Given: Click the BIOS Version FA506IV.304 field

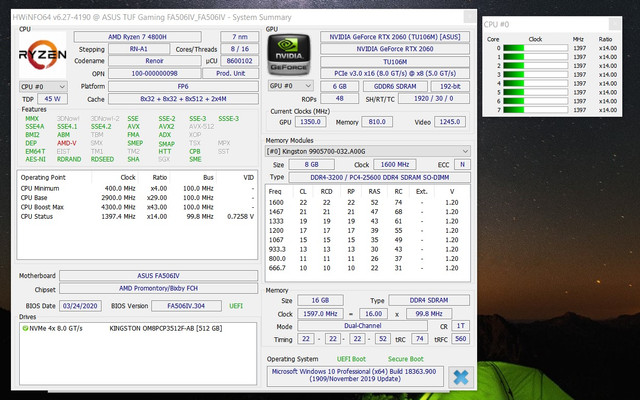Looking at the screenshot, I should pos(186,306).
